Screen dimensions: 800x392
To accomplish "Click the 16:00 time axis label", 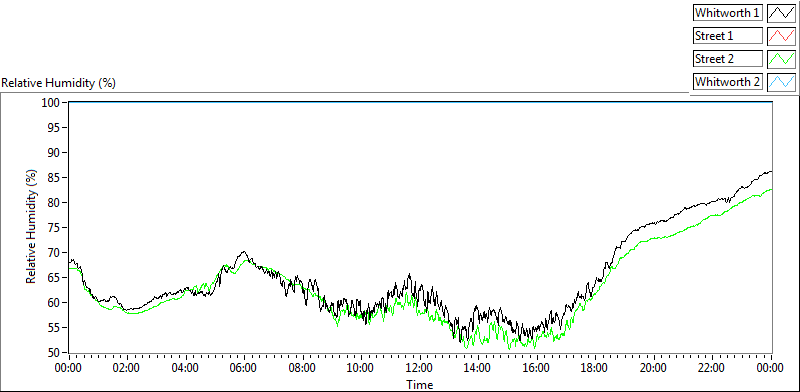I will click(537, 368).
